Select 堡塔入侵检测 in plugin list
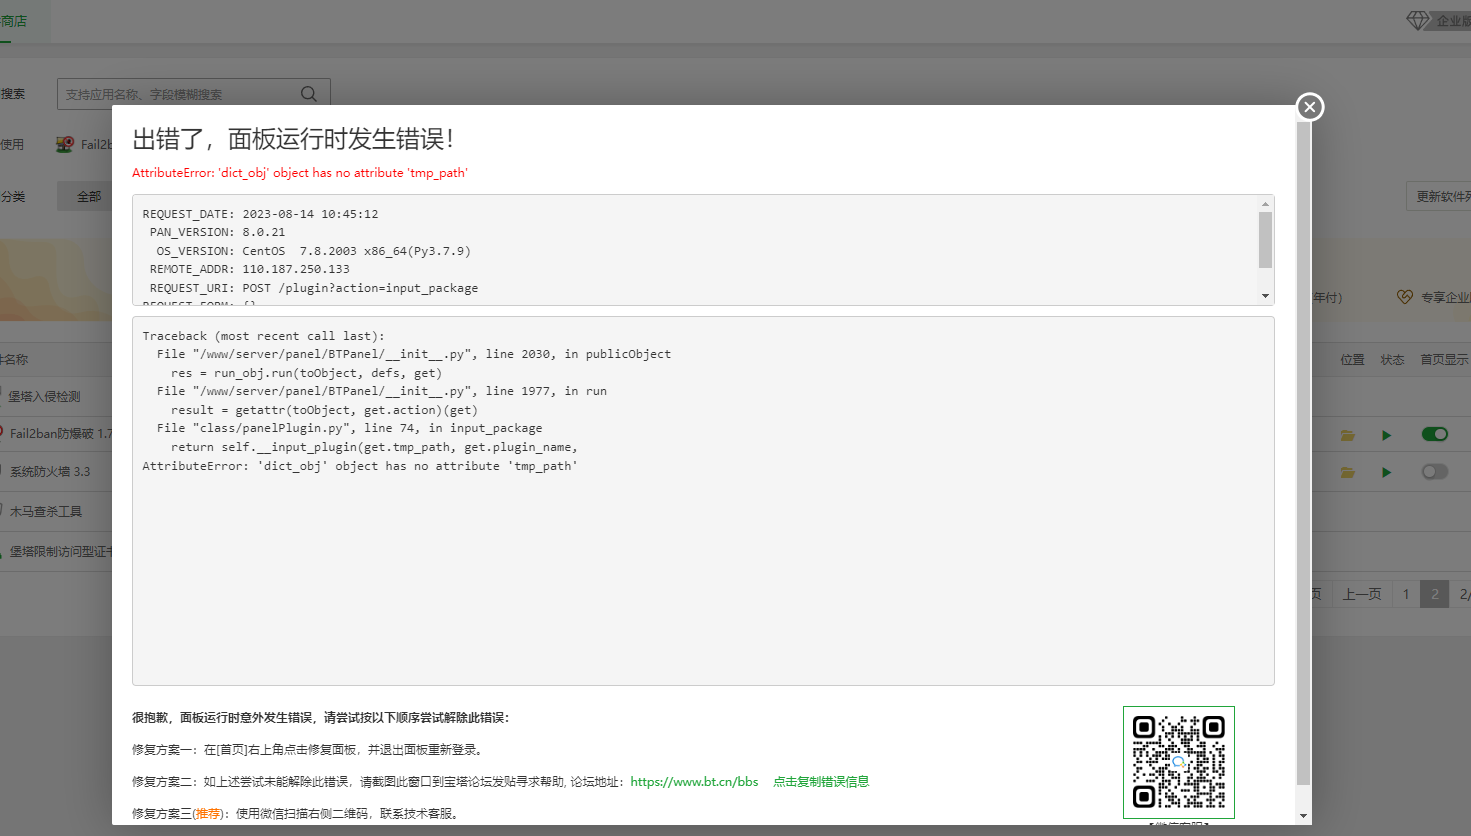Screen dimensions: 1471x836 coord(44,397)
